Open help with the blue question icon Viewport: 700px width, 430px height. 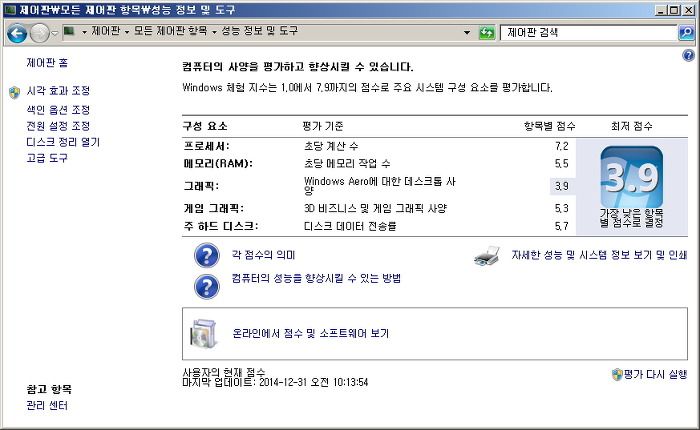tap(688, 55)
